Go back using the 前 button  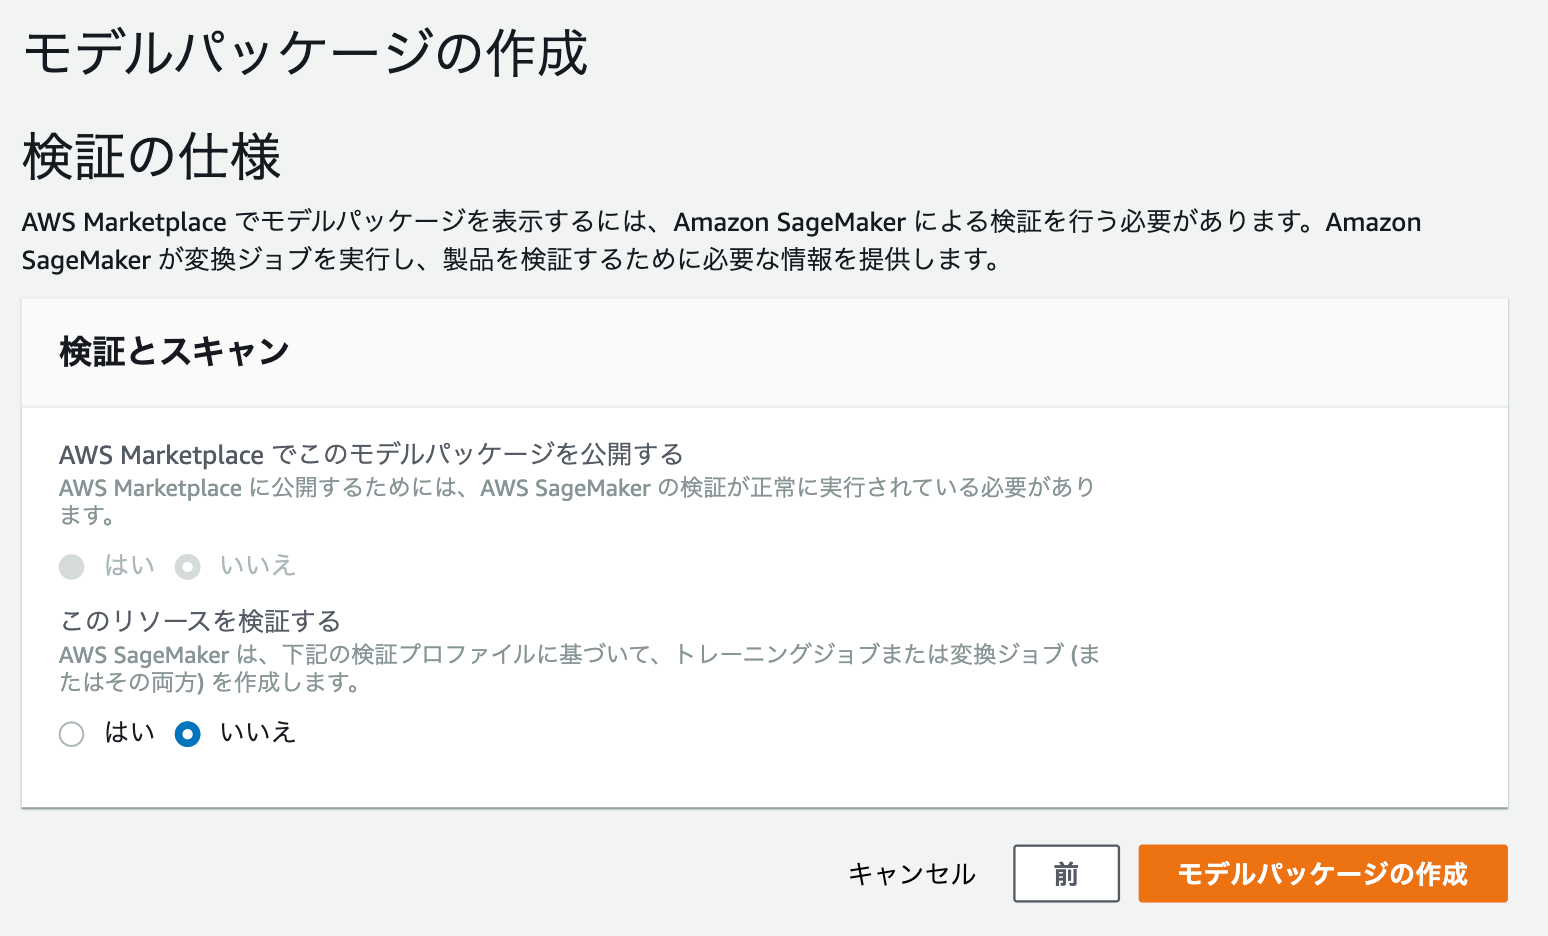click(1066, 874)
